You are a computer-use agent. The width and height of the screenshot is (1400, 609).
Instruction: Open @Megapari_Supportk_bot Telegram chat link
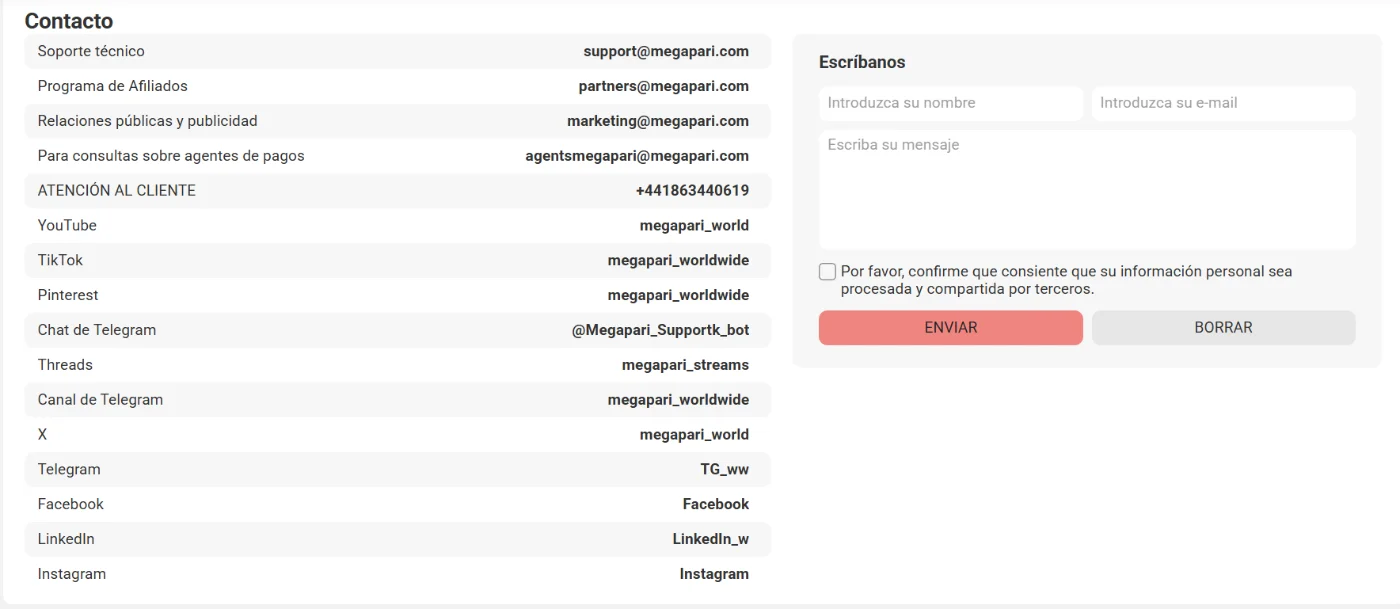click(x=660, y=330)
